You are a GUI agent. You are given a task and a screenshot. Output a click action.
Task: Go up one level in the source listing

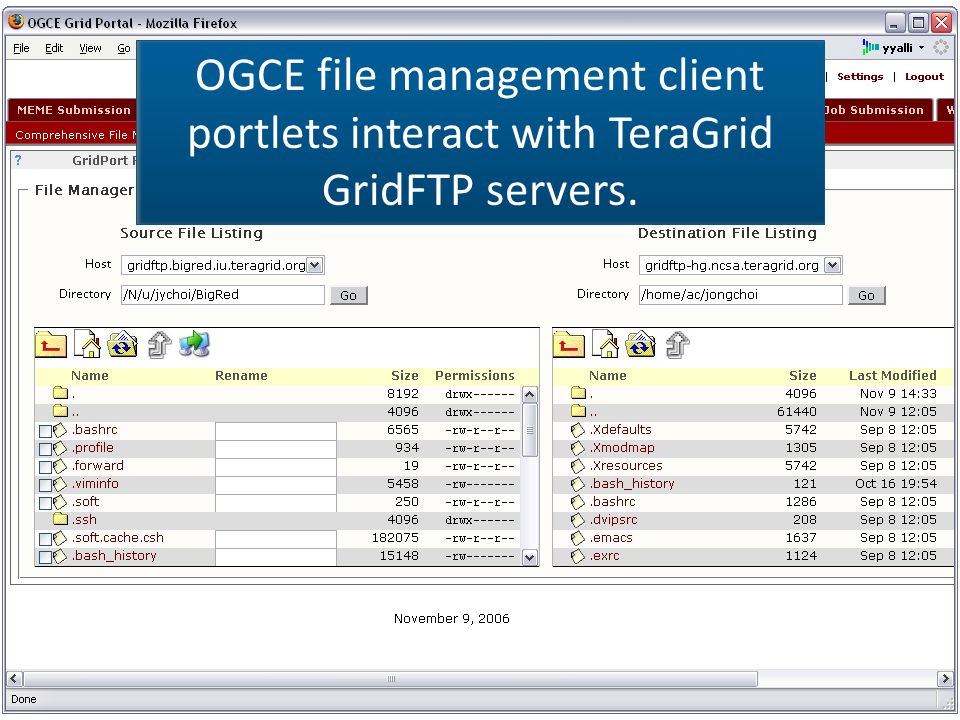(51, 344)
